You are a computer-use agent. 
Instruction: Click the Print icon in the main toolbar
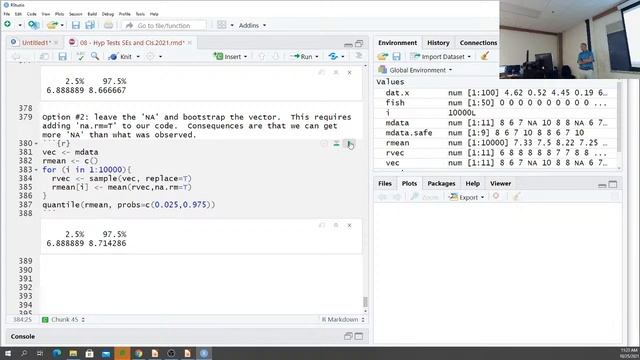[x=108, y=25]
